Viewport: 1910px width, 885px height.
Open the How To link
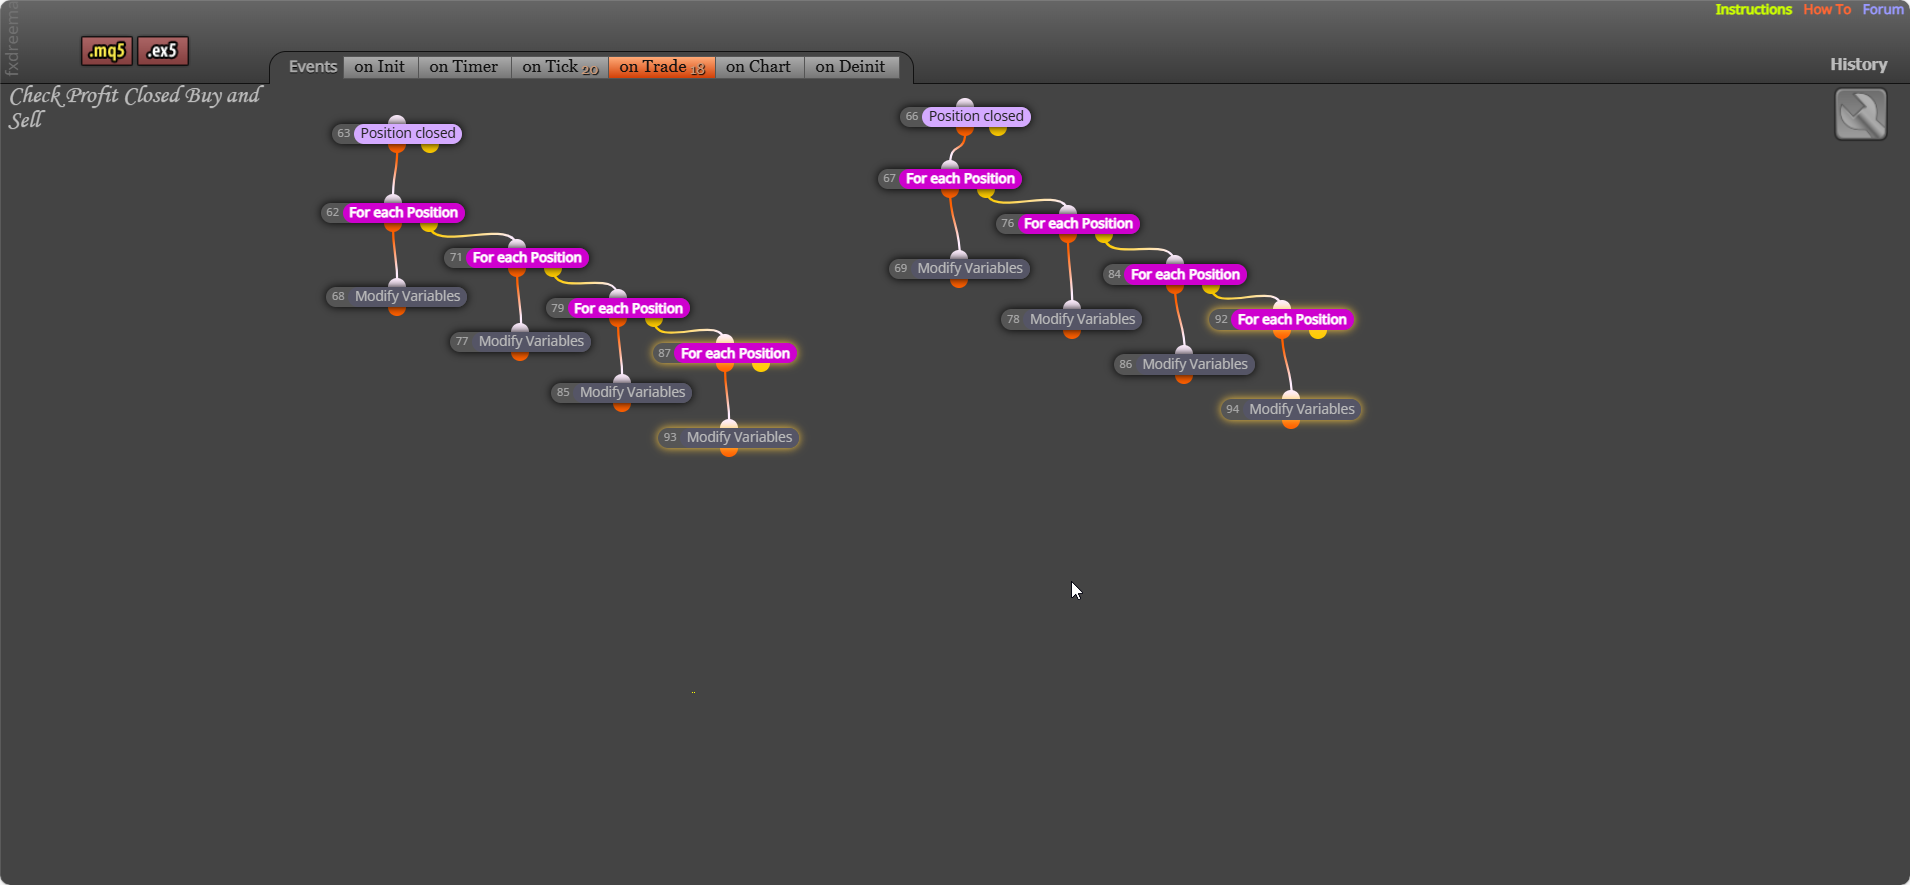click(x=1827, y=9)
